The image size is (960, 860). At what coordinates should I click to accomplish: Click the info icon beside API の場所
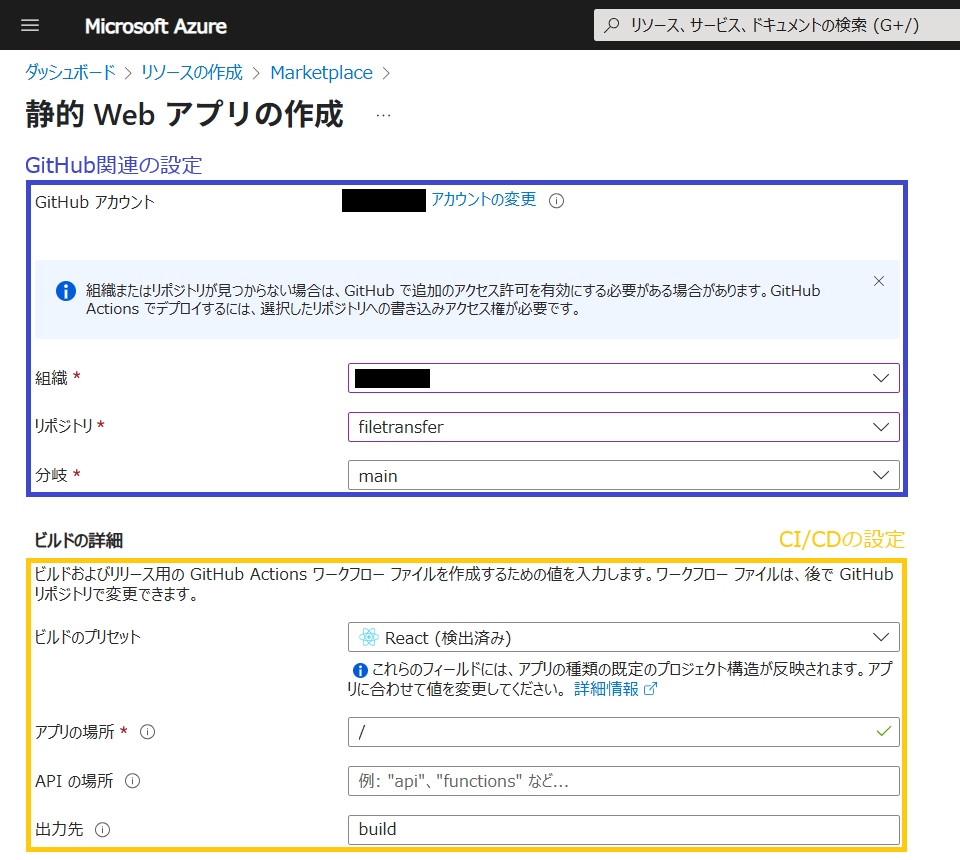(x=132, y=780)
